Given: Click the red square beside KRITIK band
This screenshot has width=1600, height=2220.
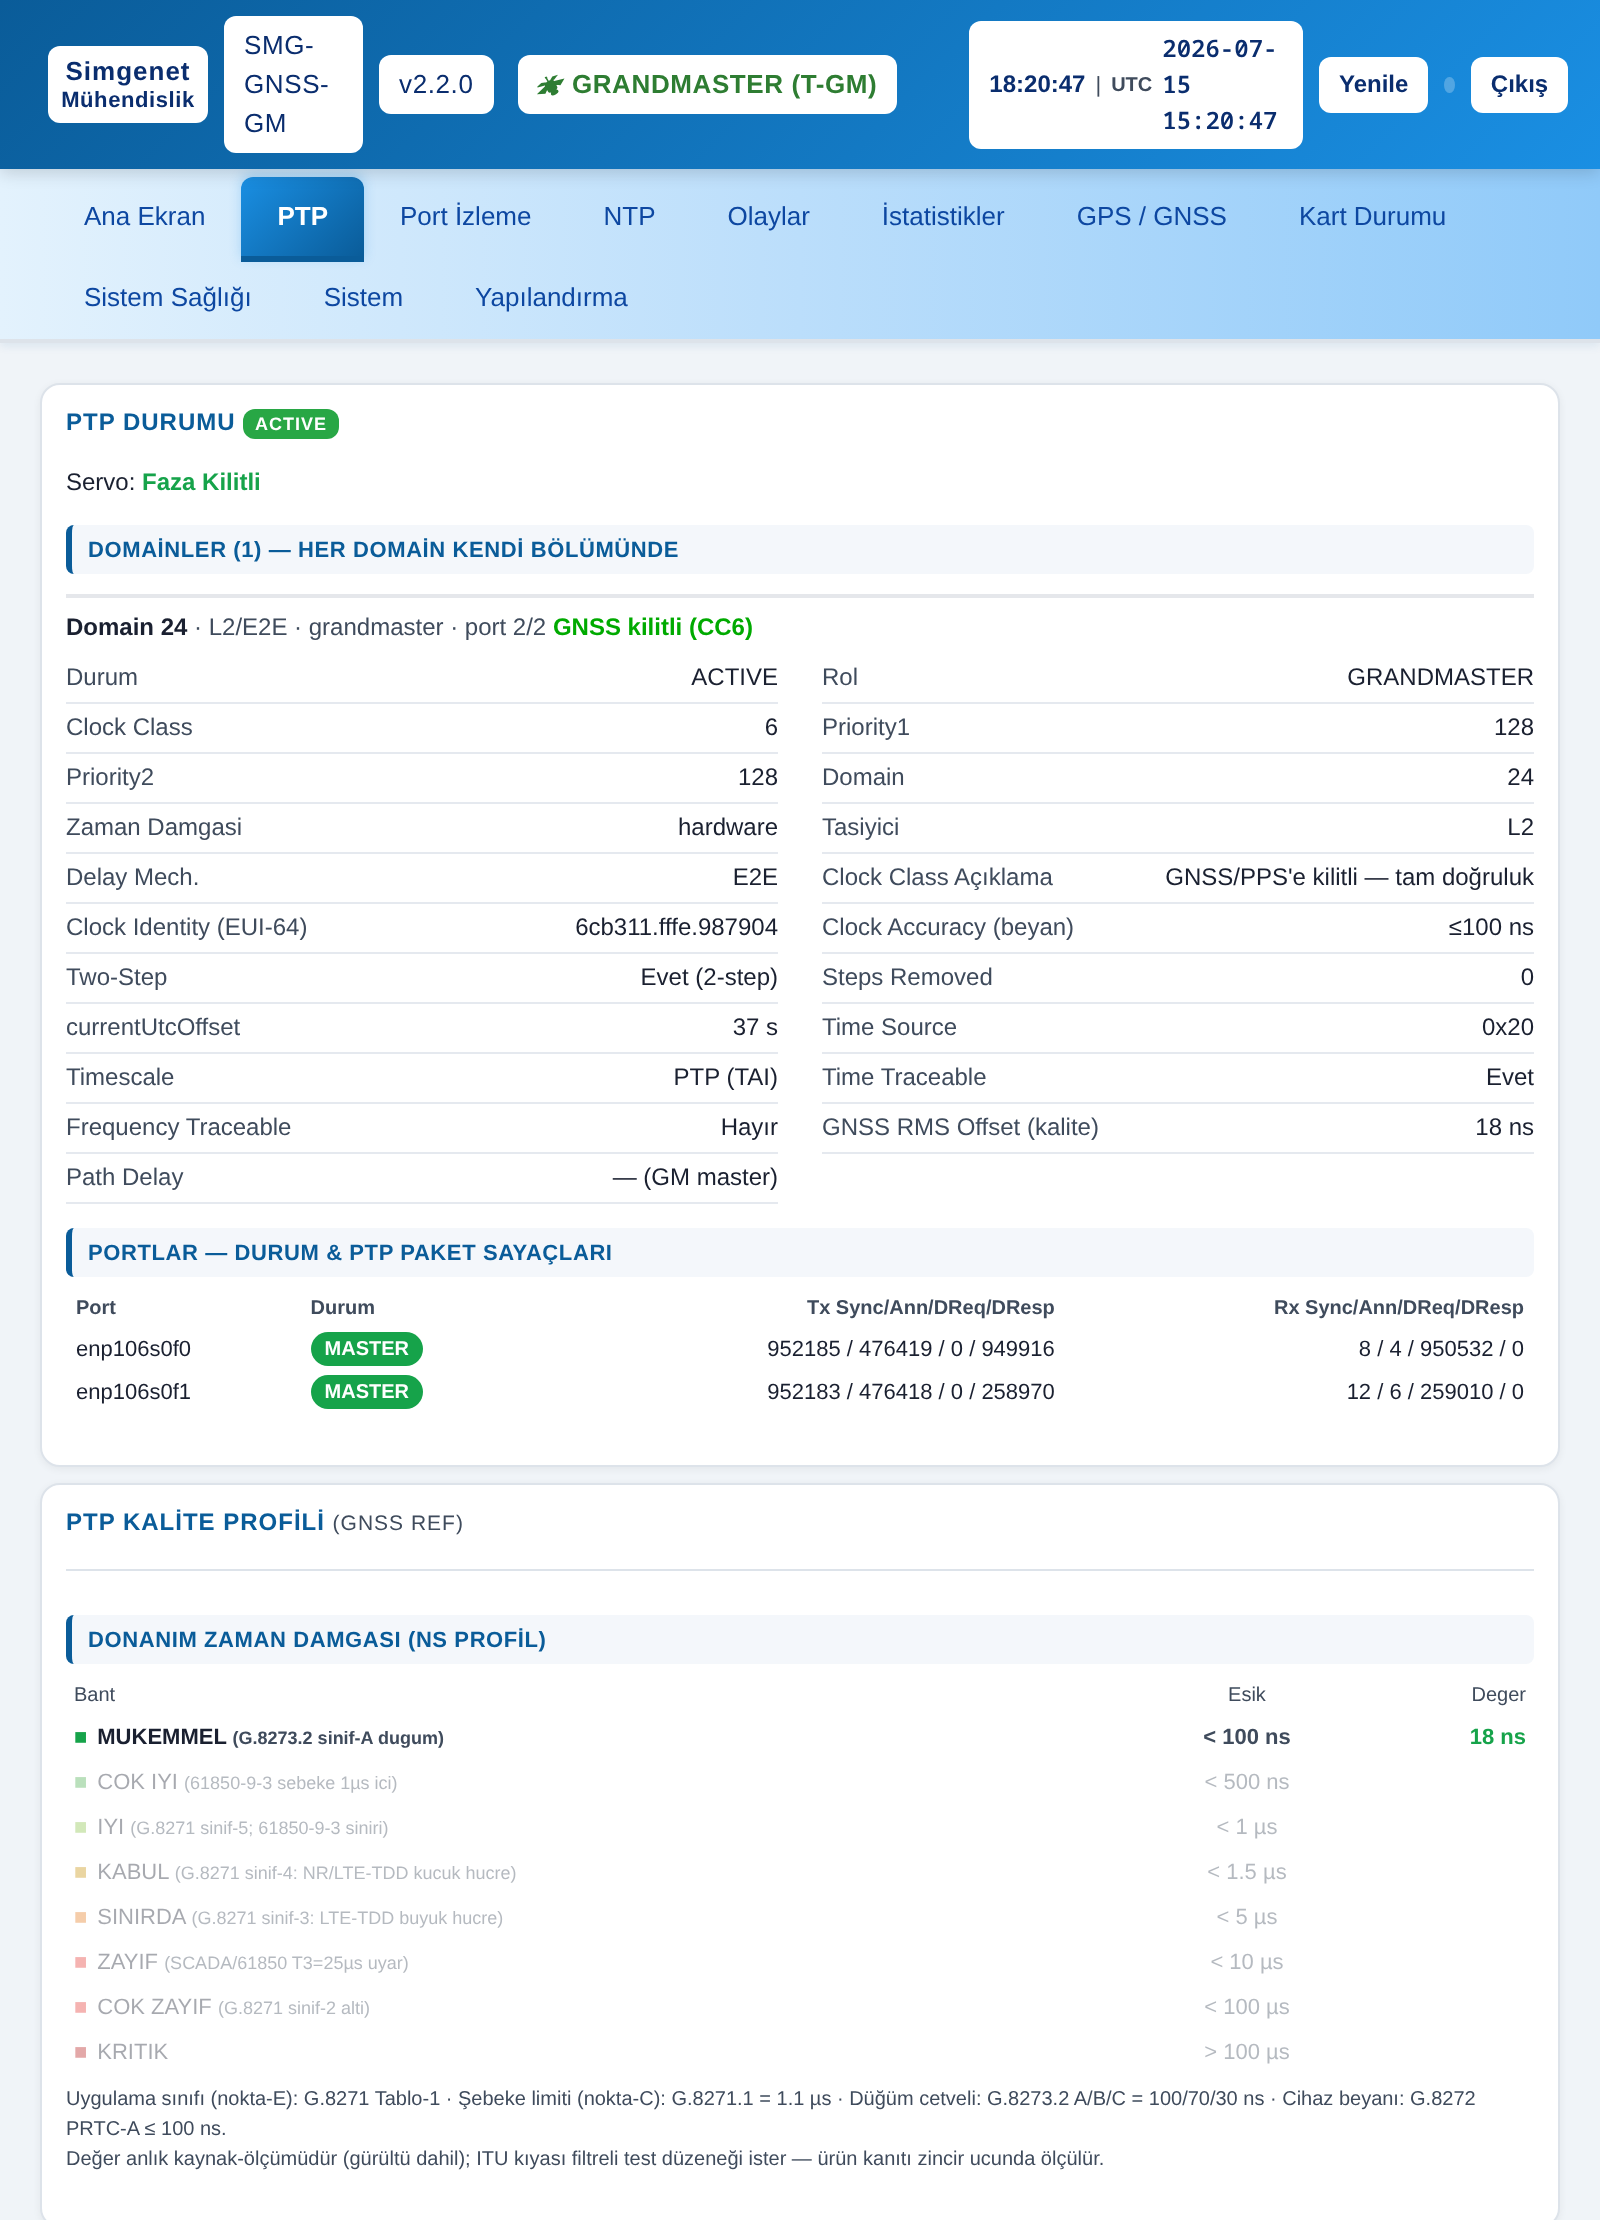Looking at the screenshot, I should coord(81,2052).
